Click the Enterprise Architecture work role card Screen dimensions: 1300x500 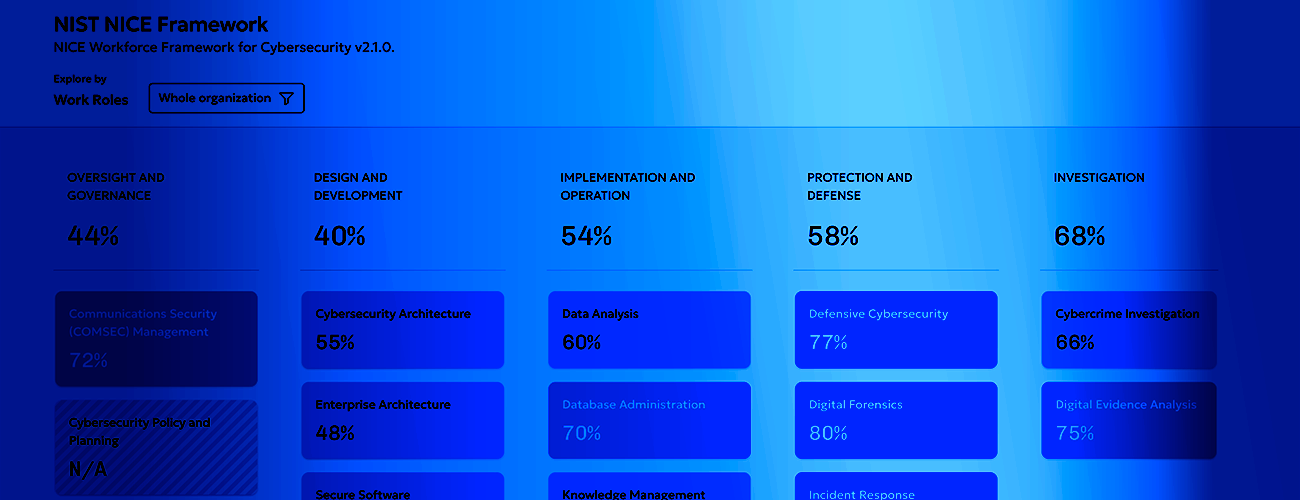(x=402, y=420)
